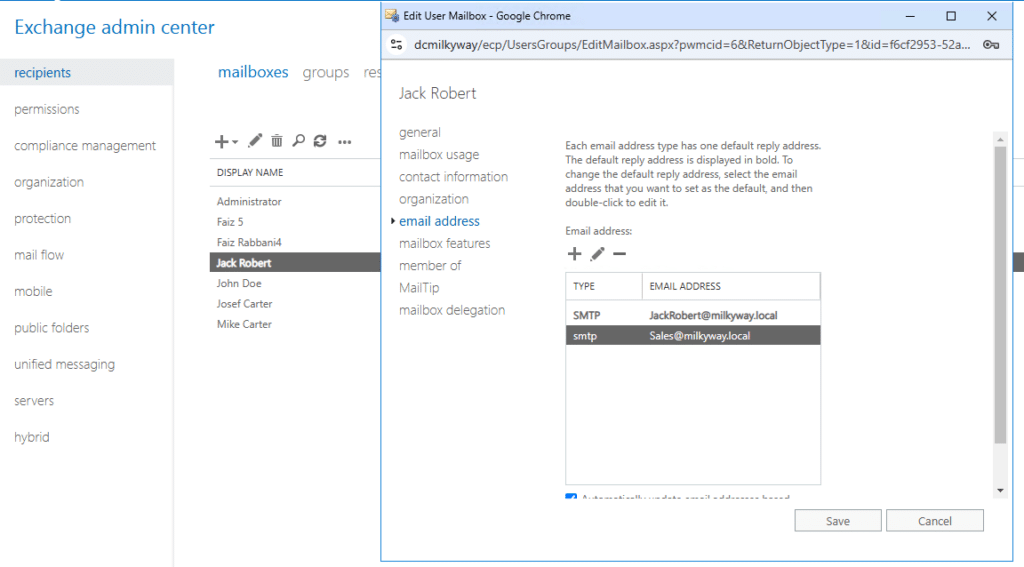Switch to the mailboxes tab
1024x567 pixels.
pos(253,72)
